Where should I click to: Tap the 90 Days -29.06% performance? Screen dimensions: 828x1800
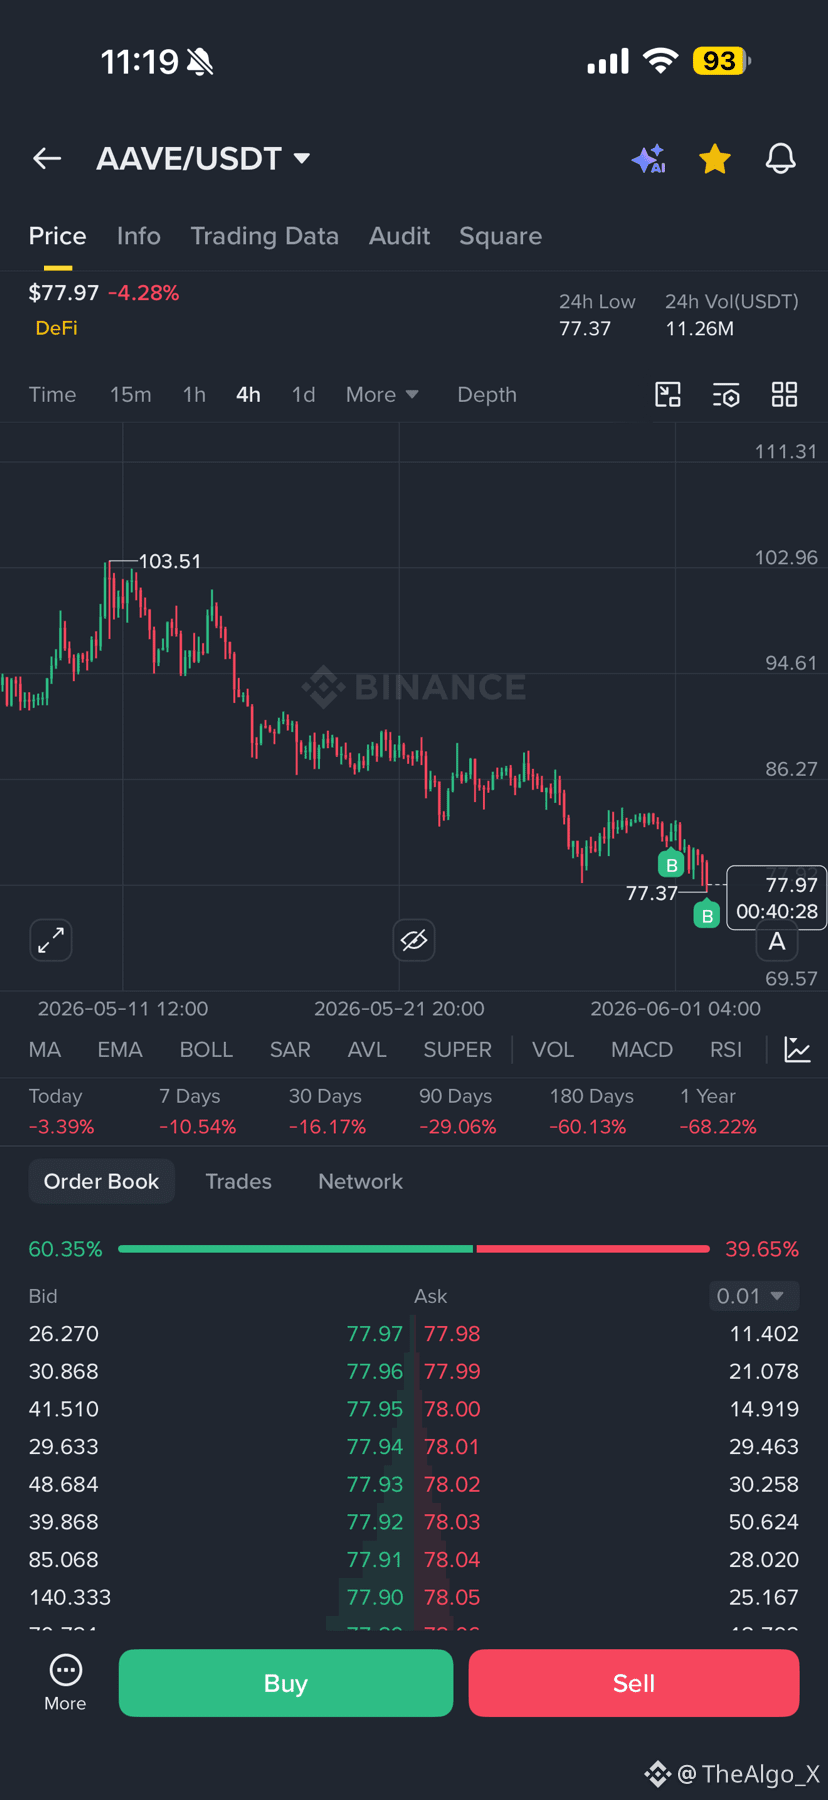pos(458,1112)
